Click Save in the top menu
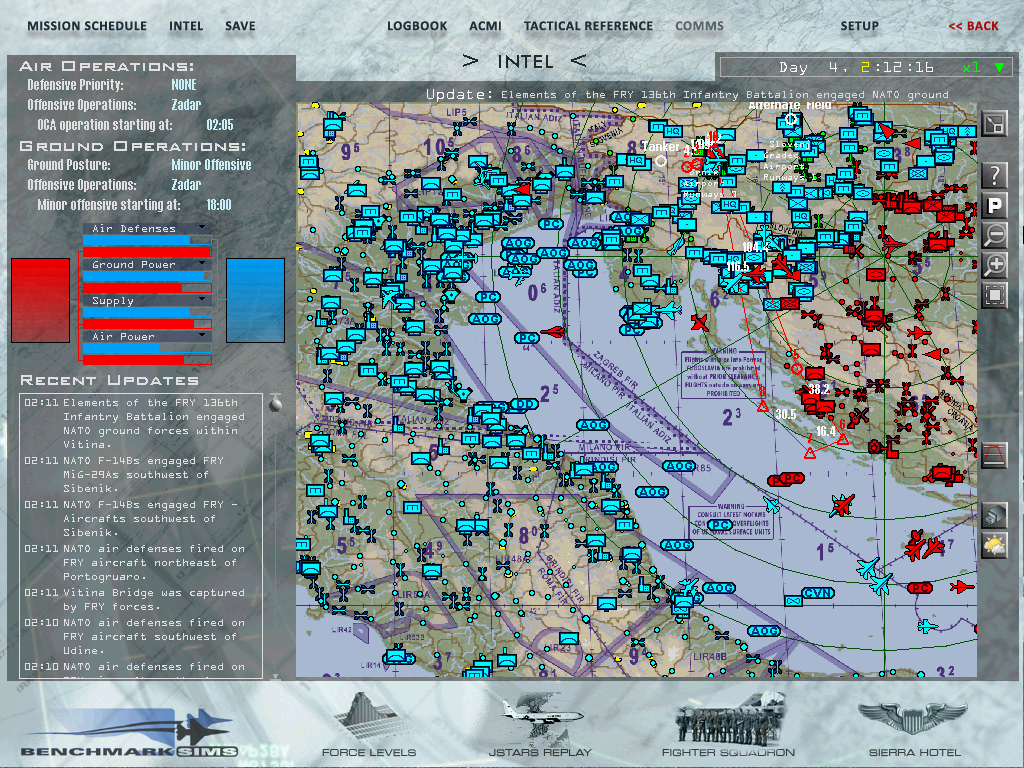The width and height of the screenshot is (1024, 768). tap(240, 26)
